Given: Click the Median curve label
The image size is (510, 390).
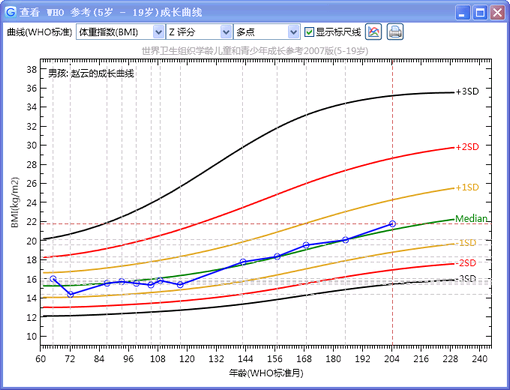Looking at the screenshot, I should (x=471, y=219).
